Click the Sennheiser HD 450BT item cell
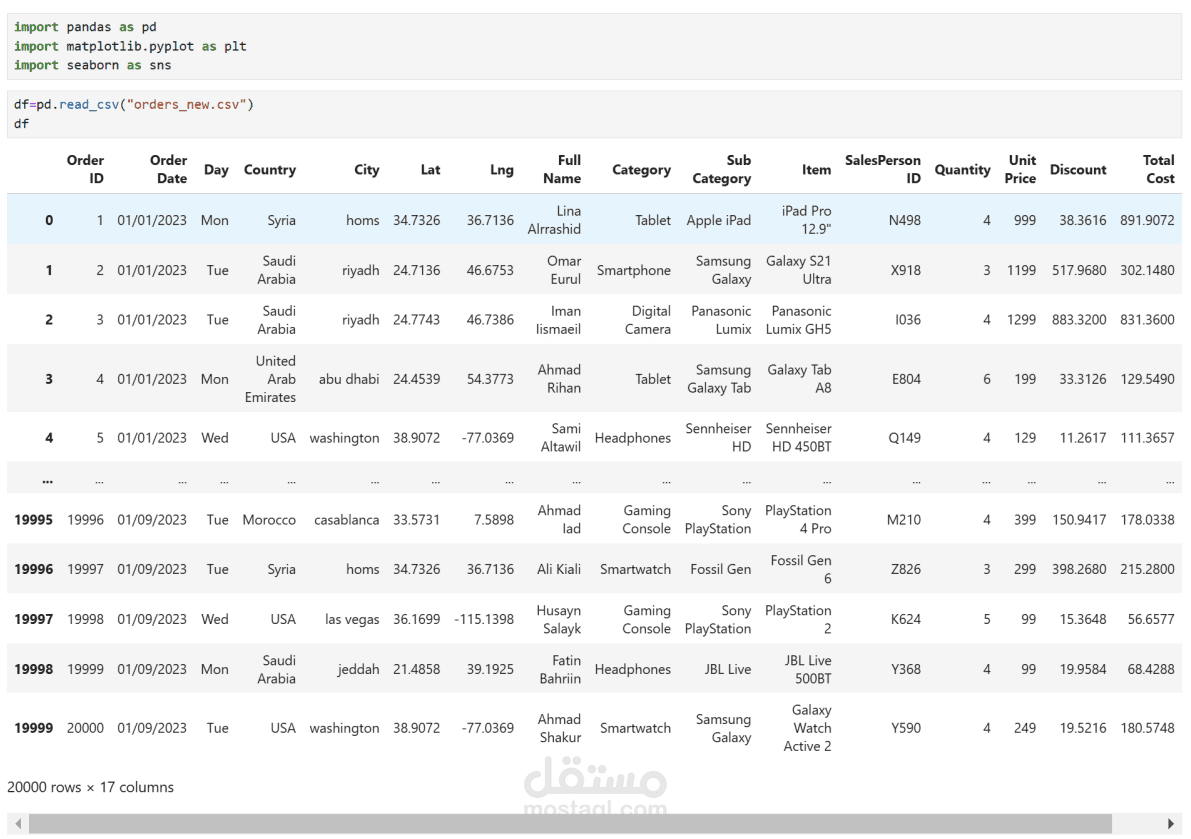The image size is (1191, 839). [x=798, y=438]
